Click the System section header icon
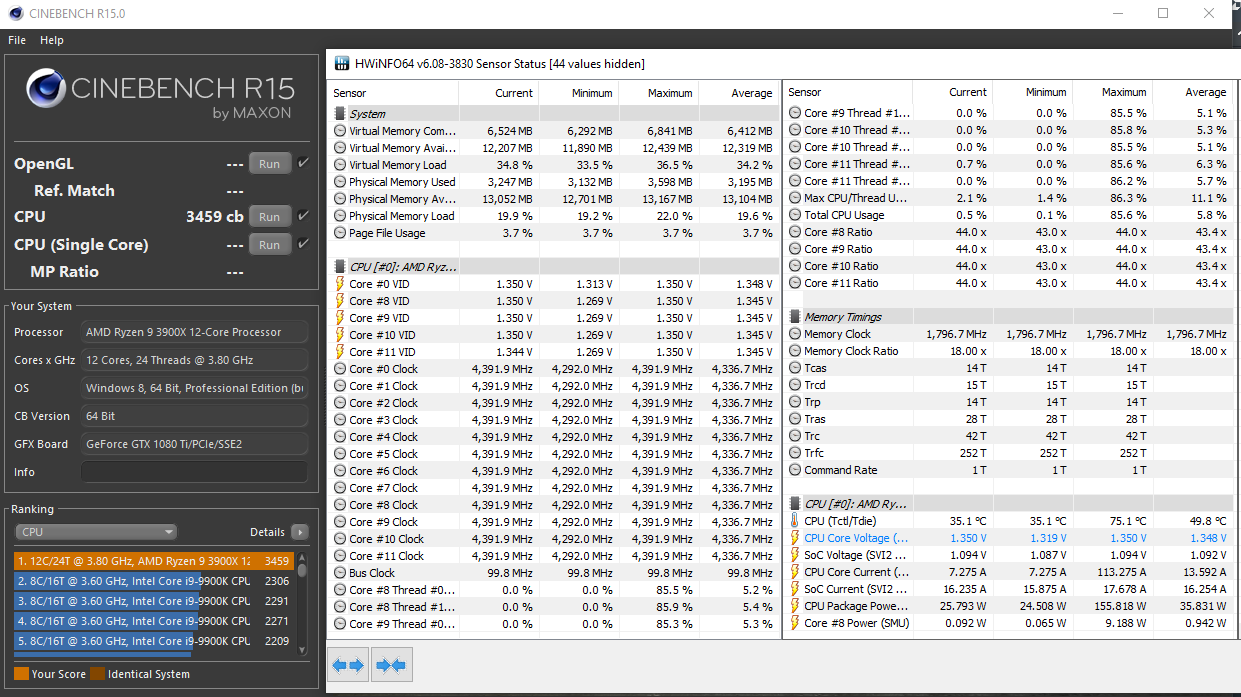1241x697 pixels. point(340,114)
